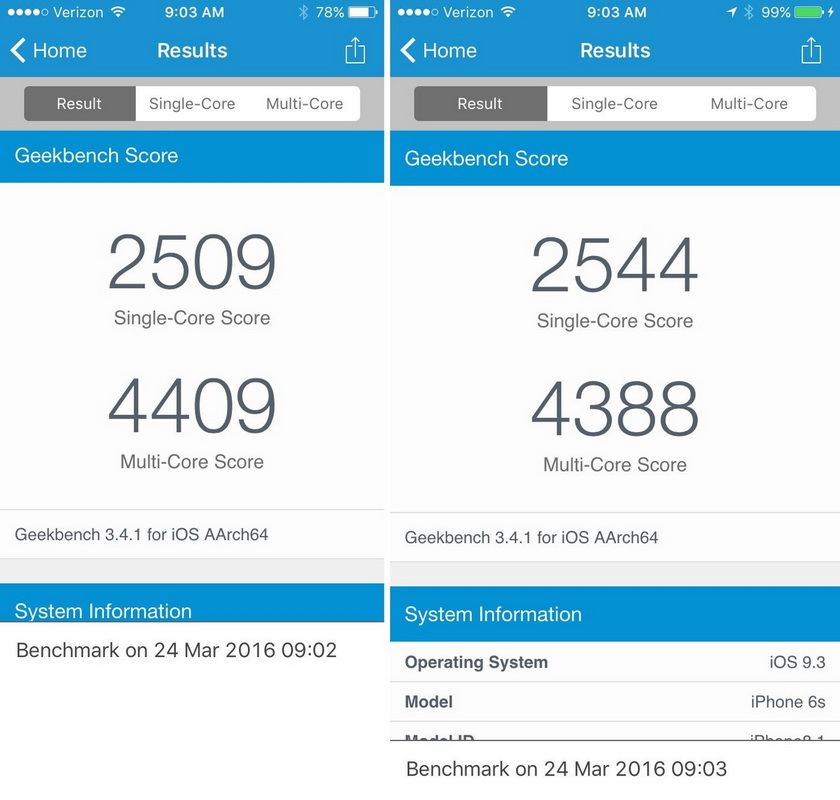Tap the 99% battery percentage text
The height and width of the screenshot is (800, 840).
click(775, 12)
